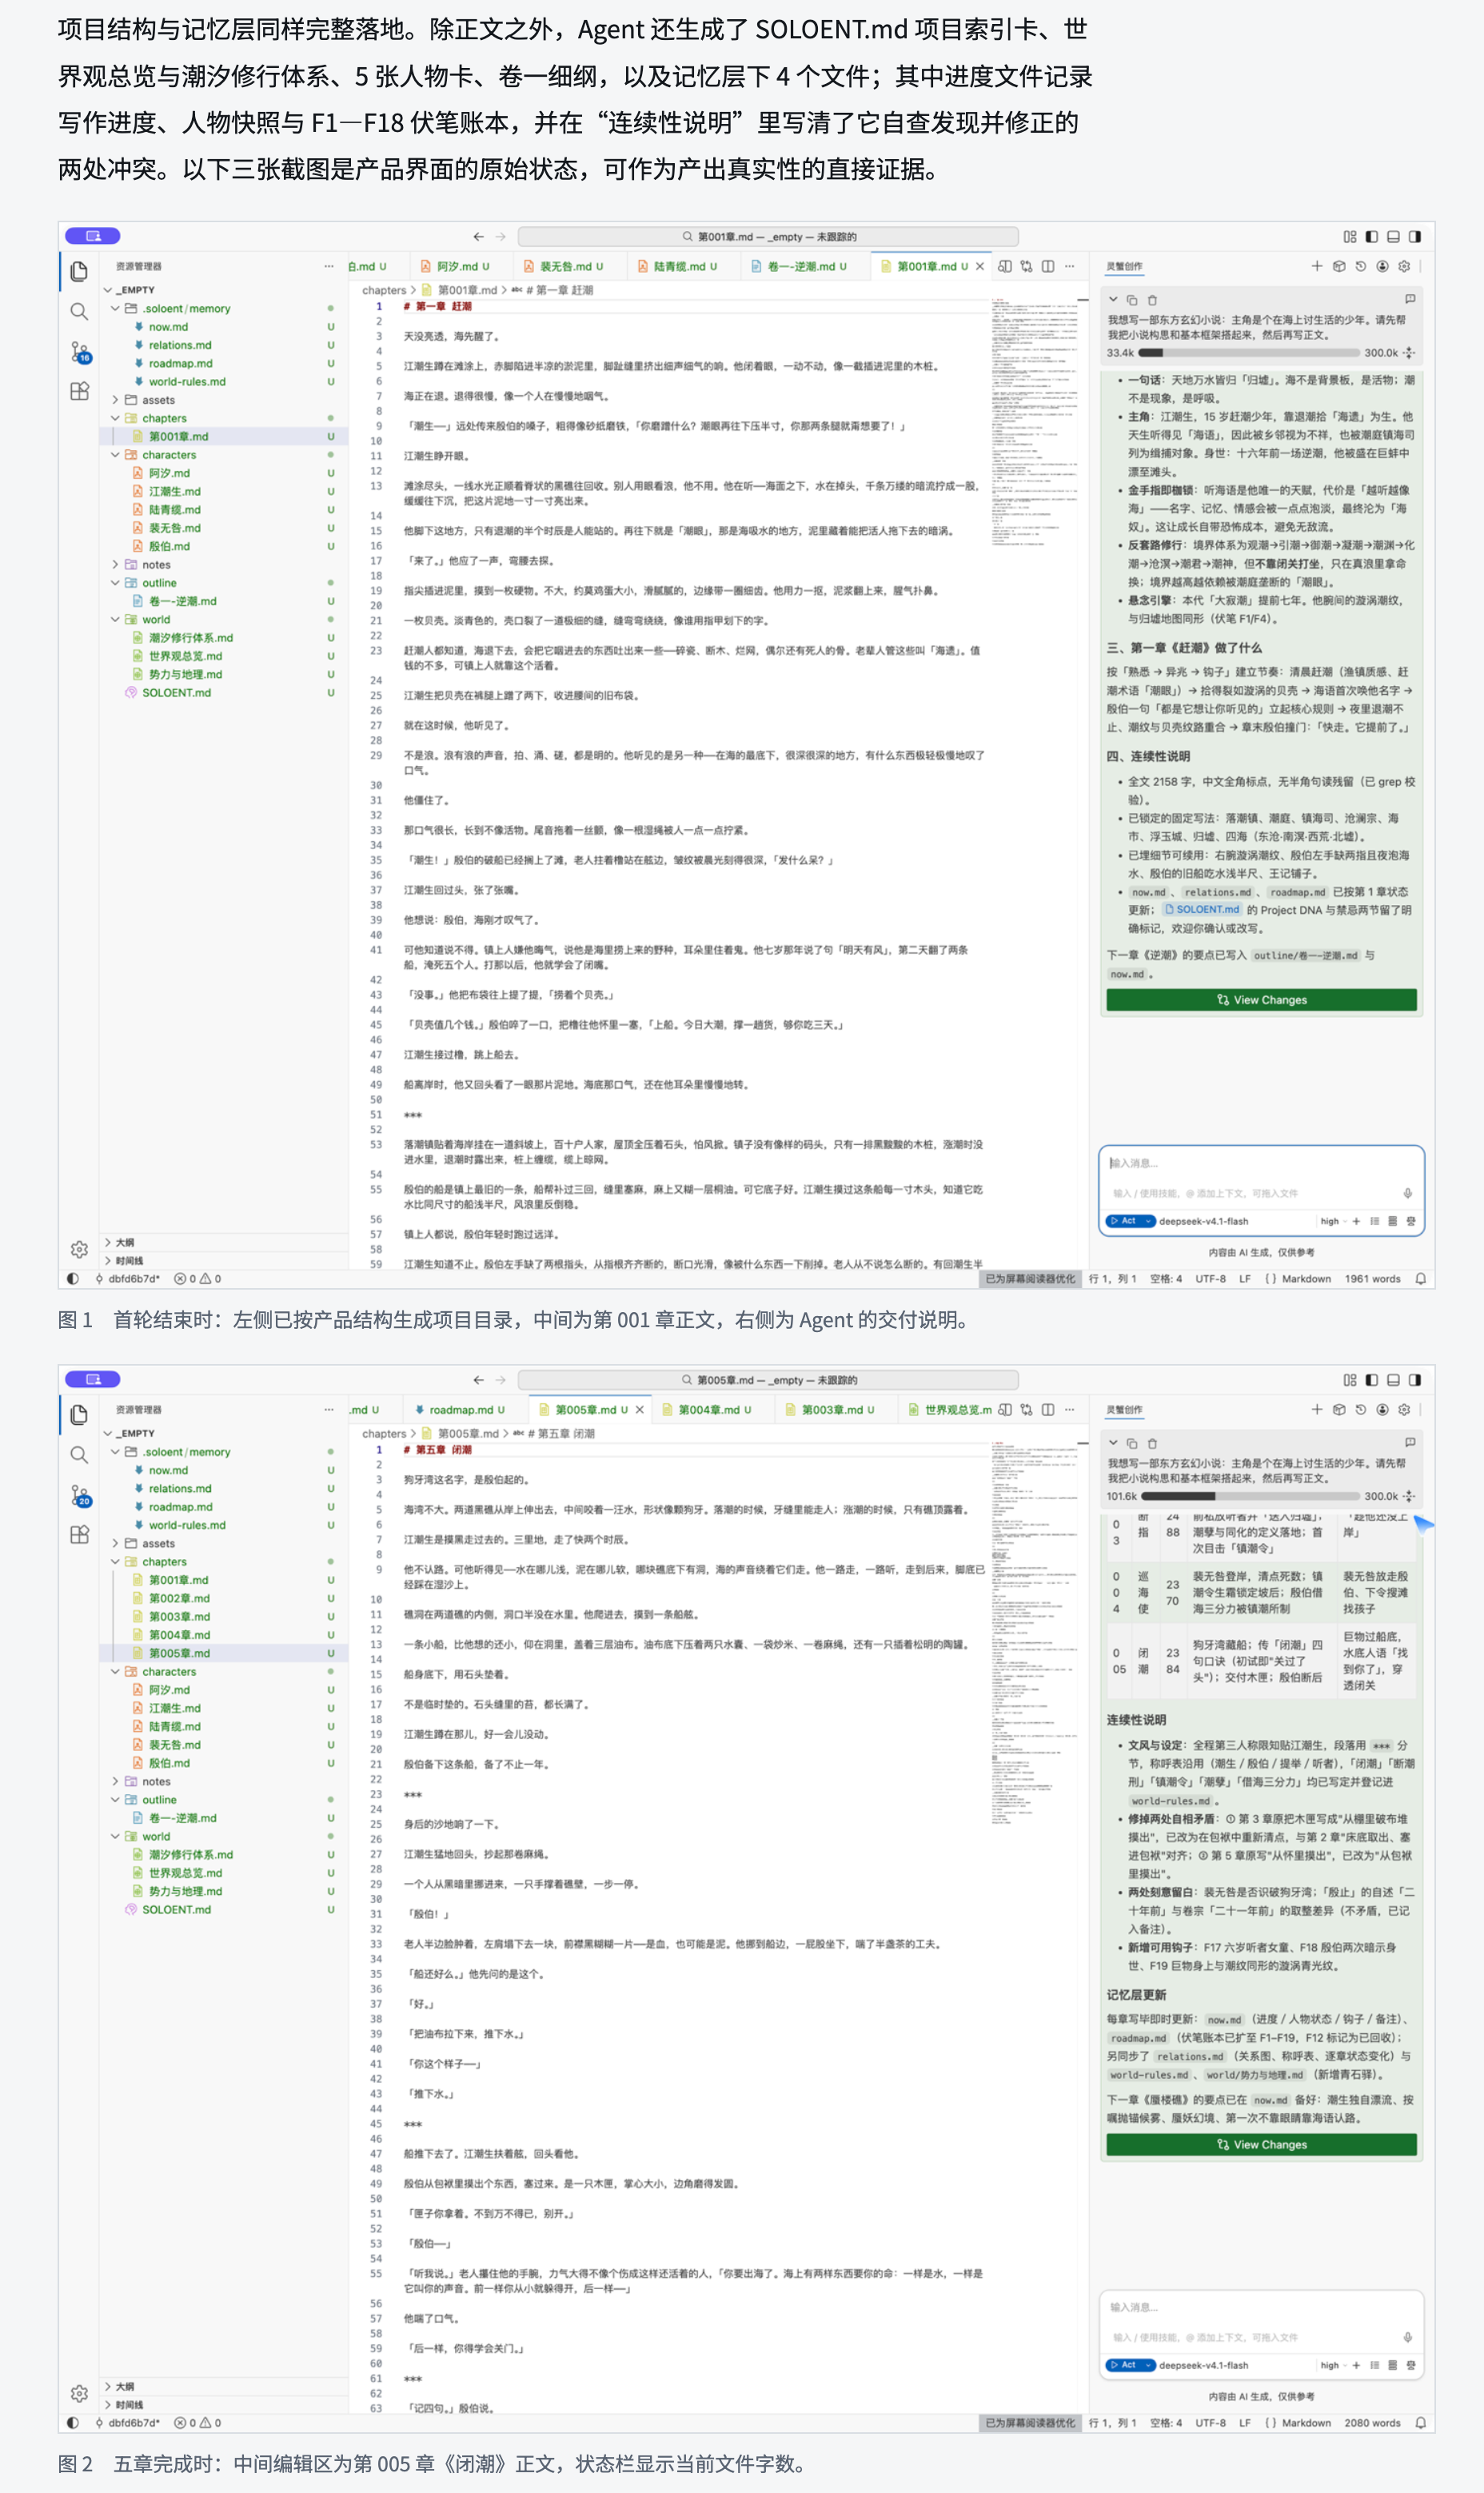The height and width of the screenshot is (2493, 1484).
Task: Open Source Control showing badge 20
Action: tap(80, 1496)
